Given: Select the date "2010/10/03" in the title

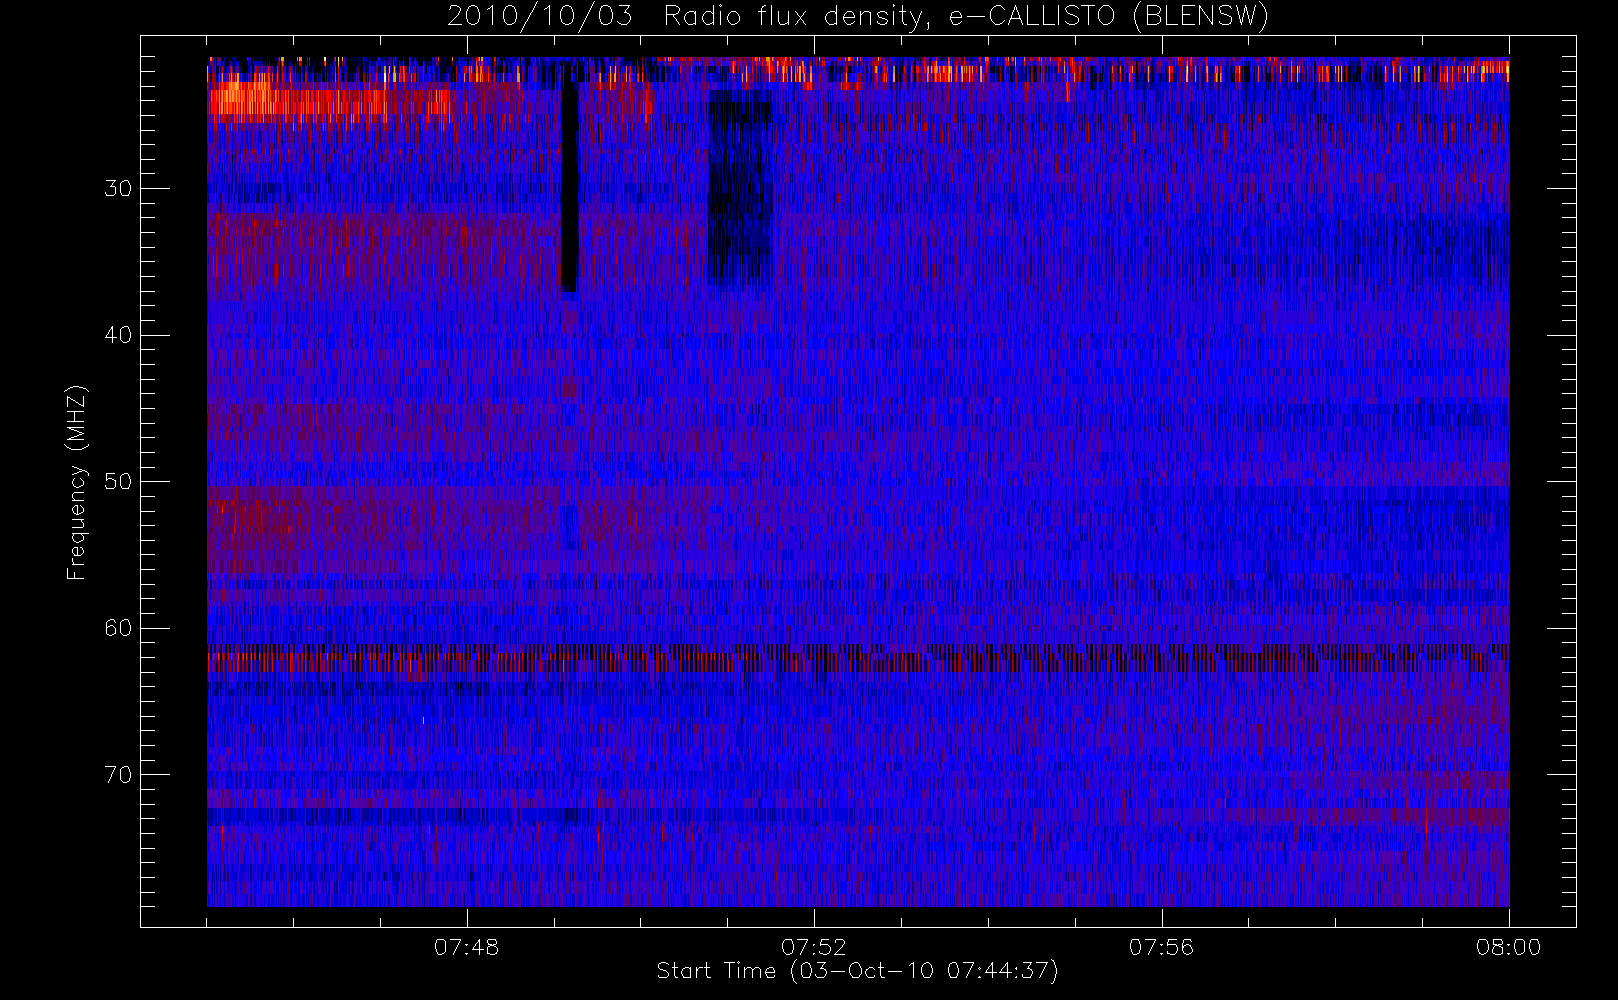Looking at the screenshot, I should pyautogui.click(x=540, y=17).
